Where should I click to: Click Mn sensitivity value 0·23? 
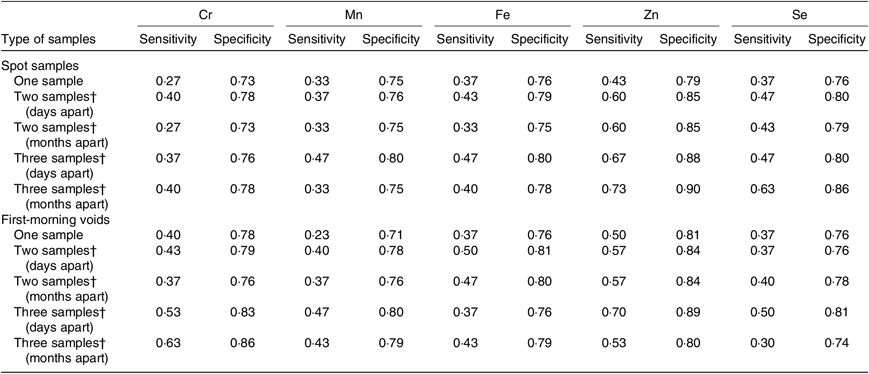click(x=316, y=233)
